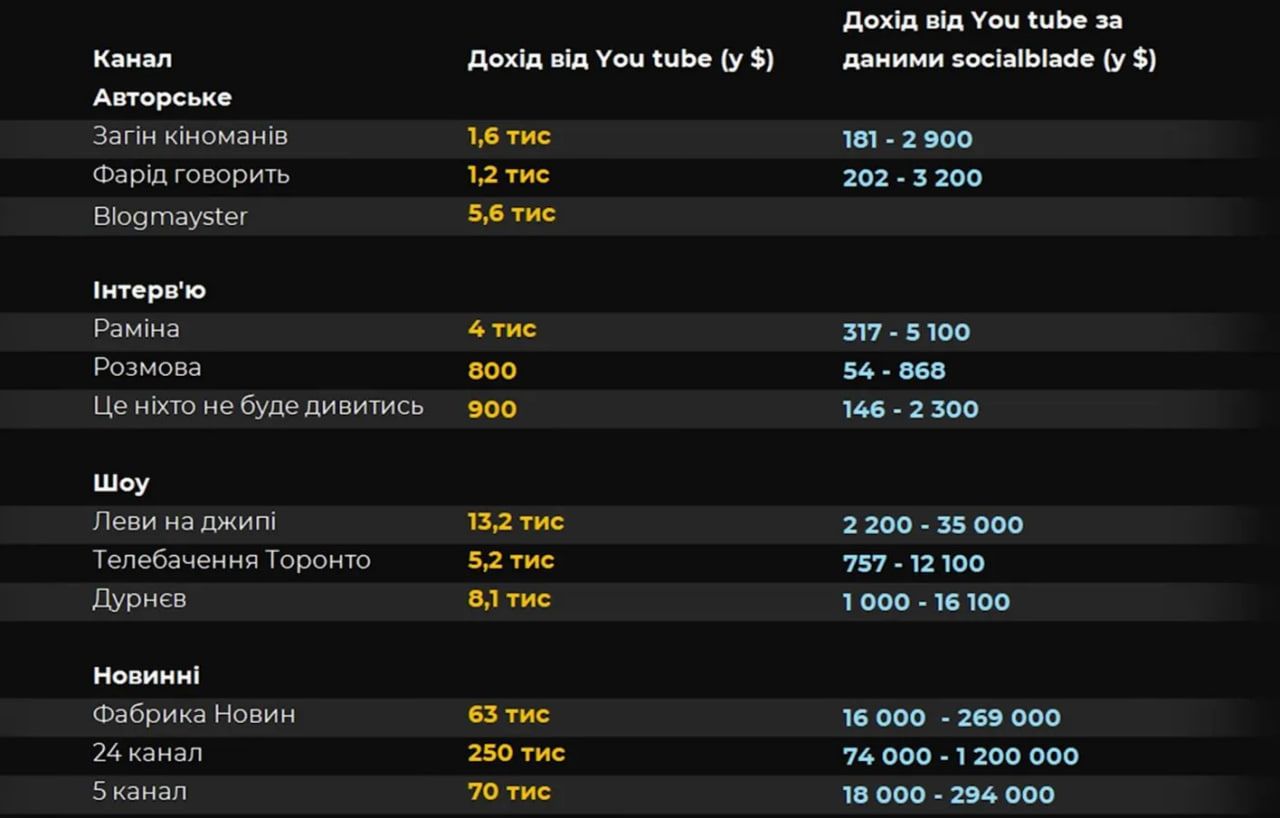Select the Шоу category heading
This screenshot has width=1280, height=818.
point(121,484)
